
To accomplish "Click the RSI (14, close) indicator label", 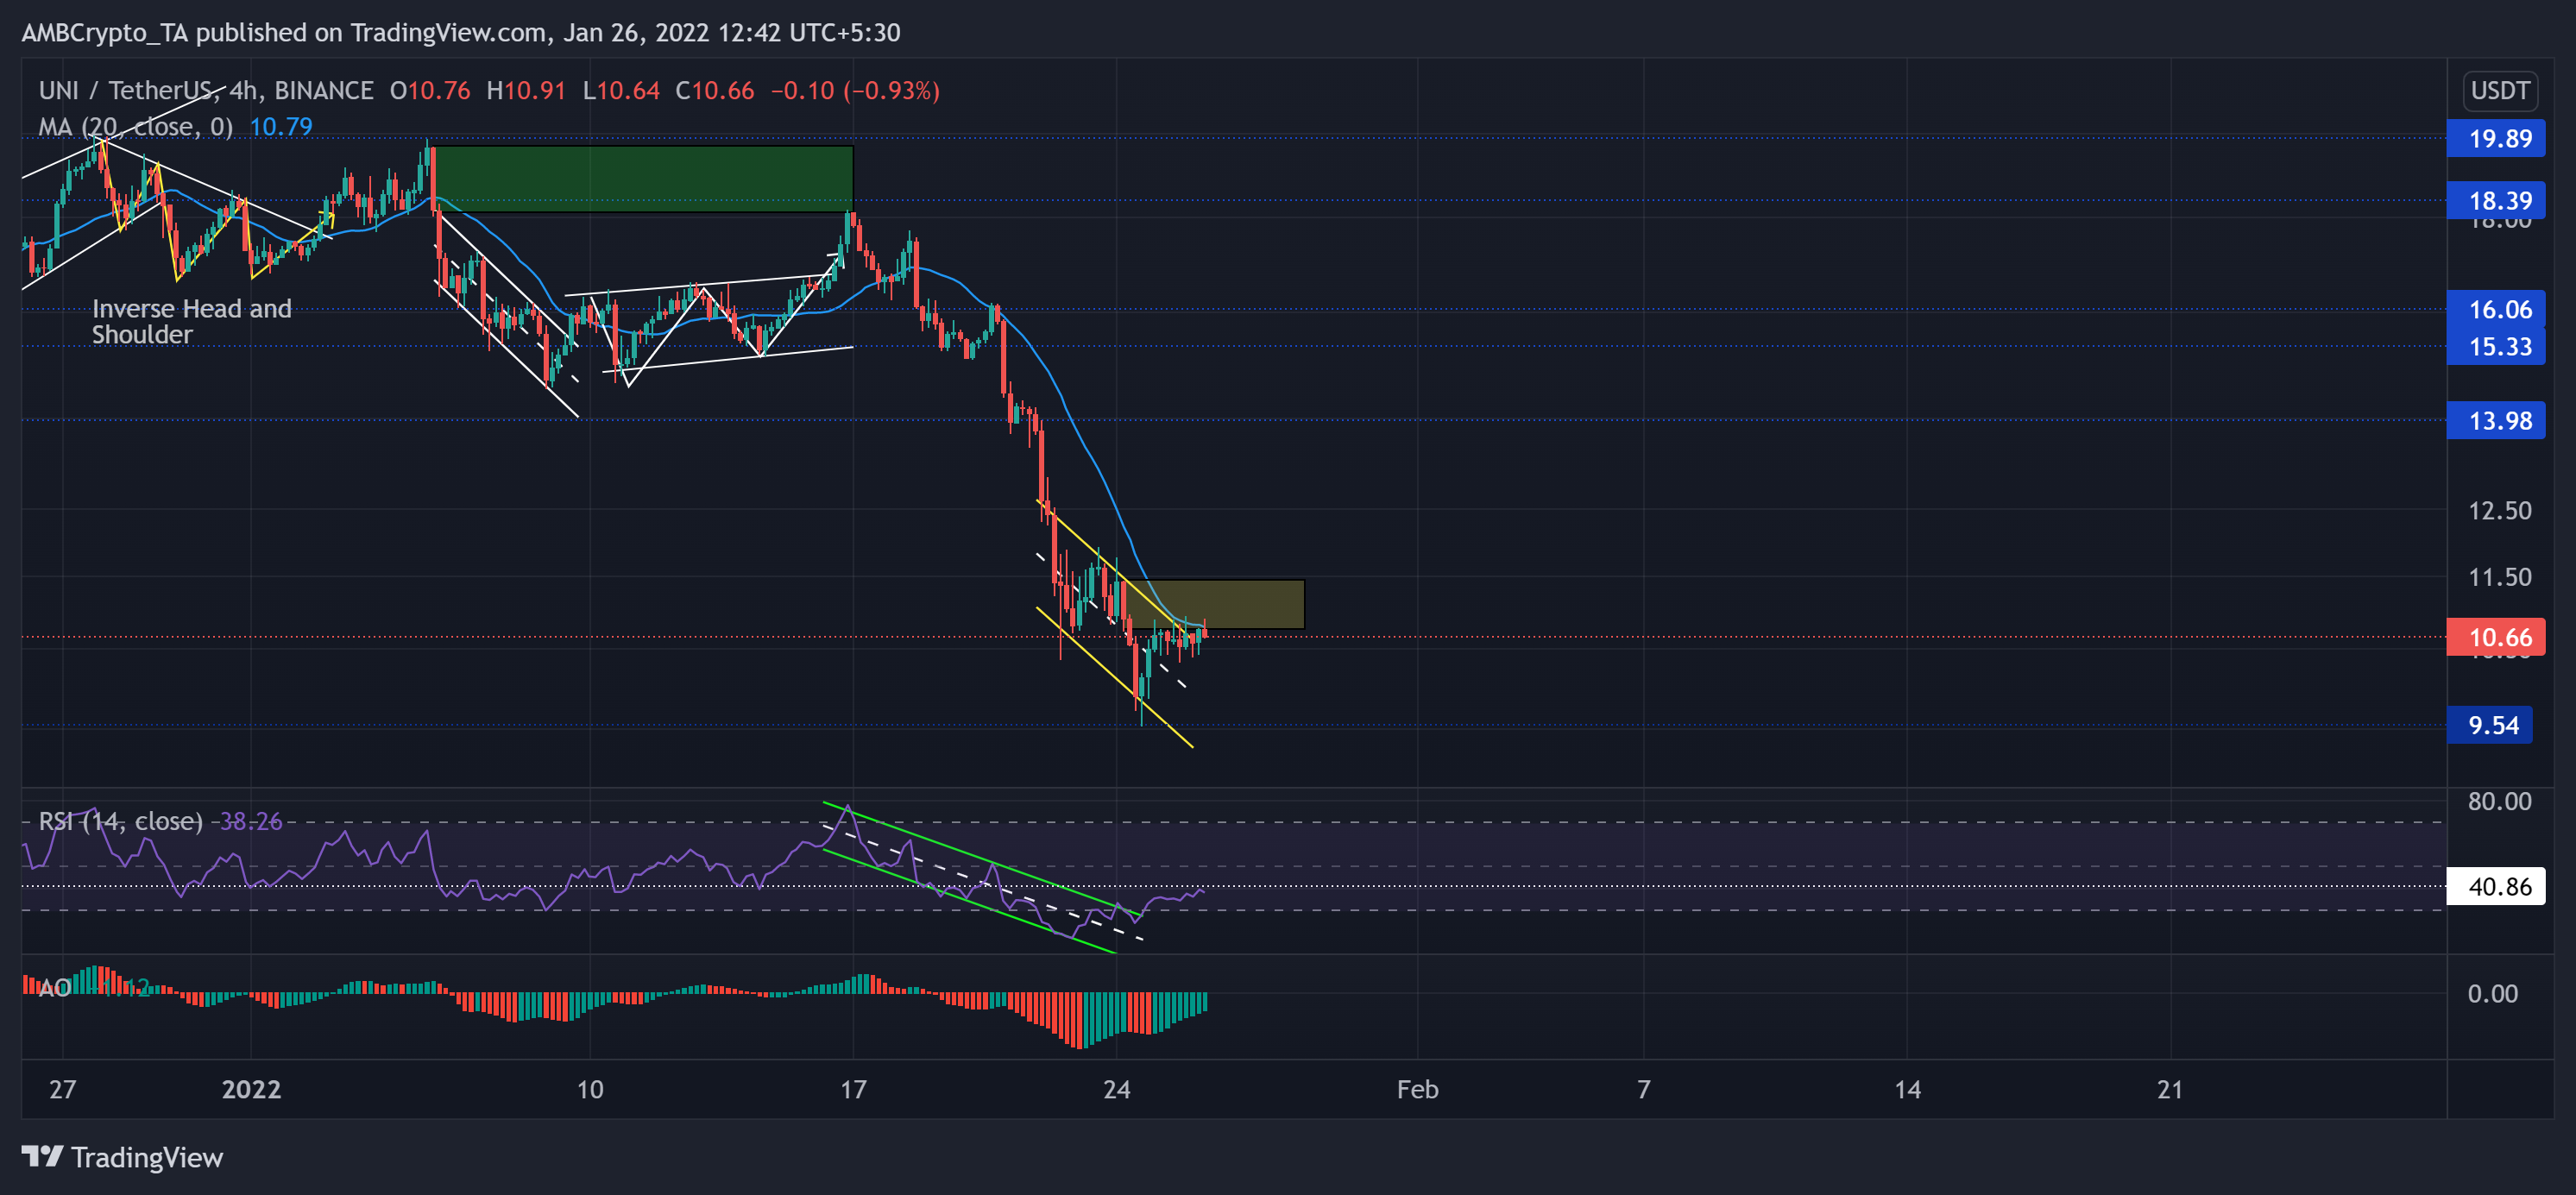I will pos(120,821).
